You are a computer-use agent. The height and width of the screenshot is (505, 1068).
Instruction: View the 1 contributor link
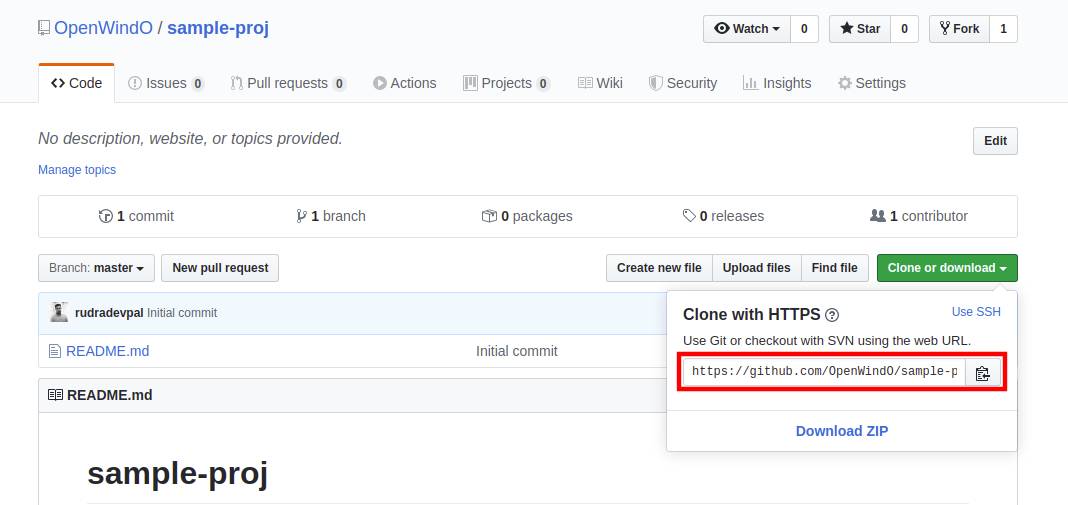click(919, 216)
